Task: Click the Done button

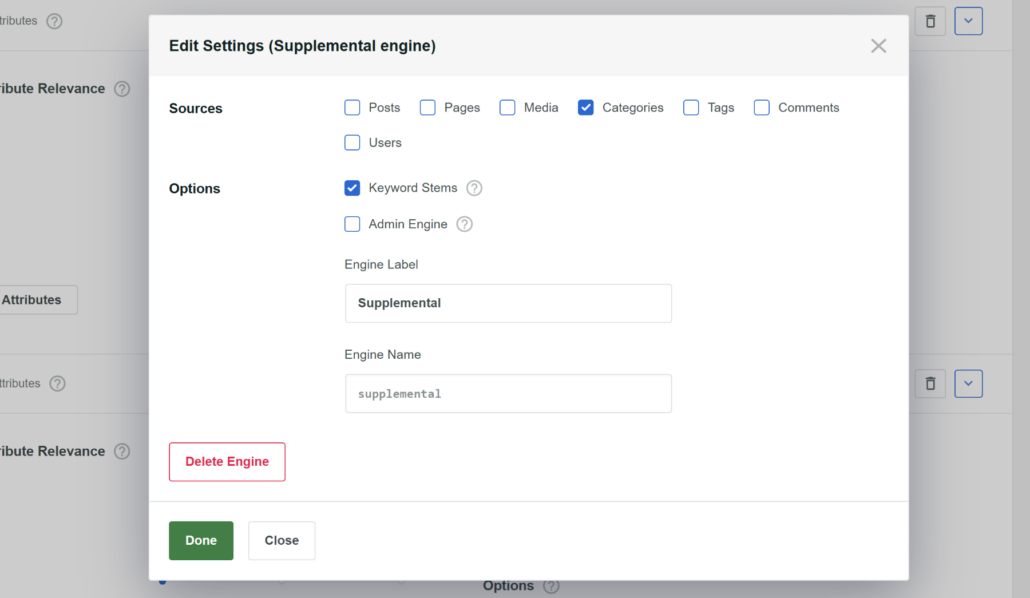Action: tap(201, 540)
